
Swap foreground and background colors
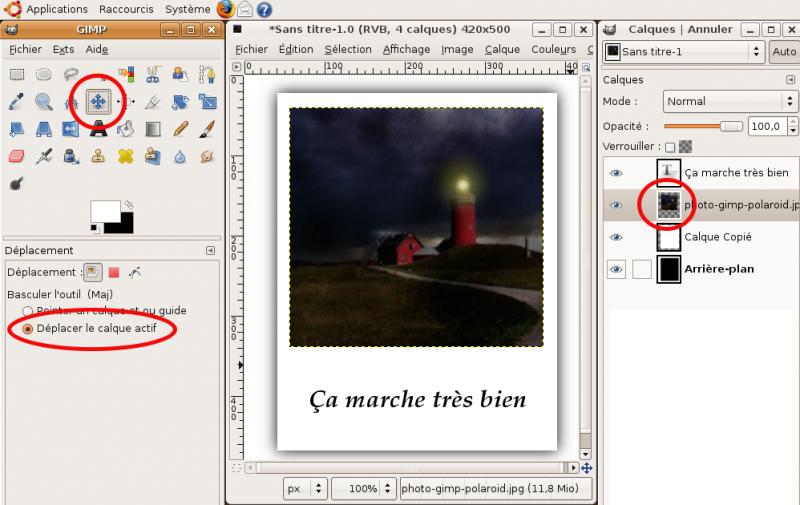coord(129,205)
